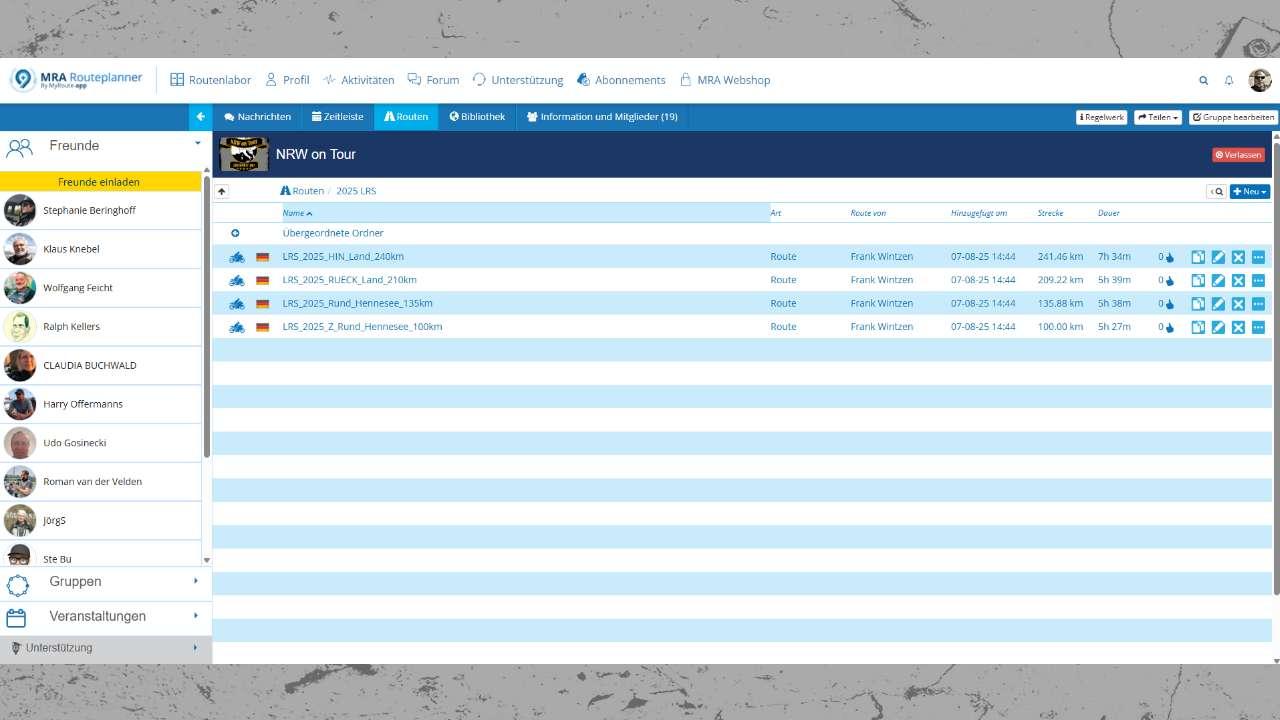The height and width of the screenshot is (720, 1280).
Task: Open the Bibliothek tab
Action: 477,116
